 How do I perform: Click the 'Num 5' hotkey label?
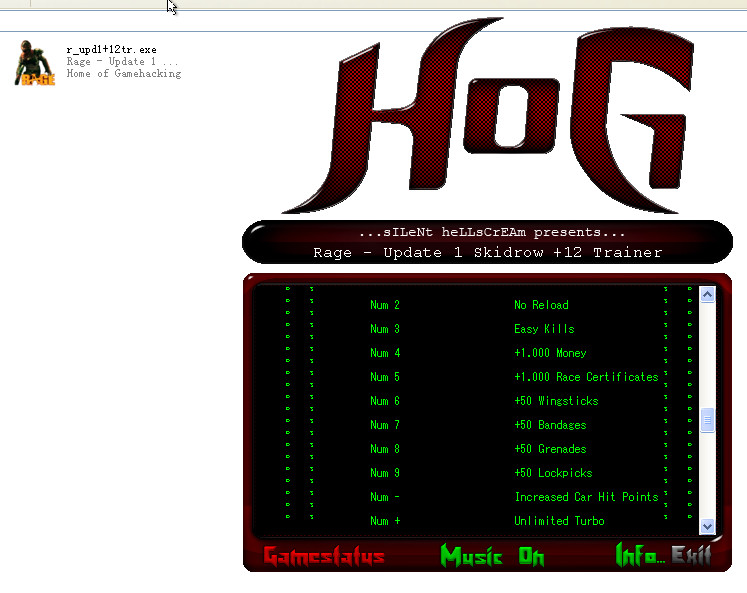[385, 377]
